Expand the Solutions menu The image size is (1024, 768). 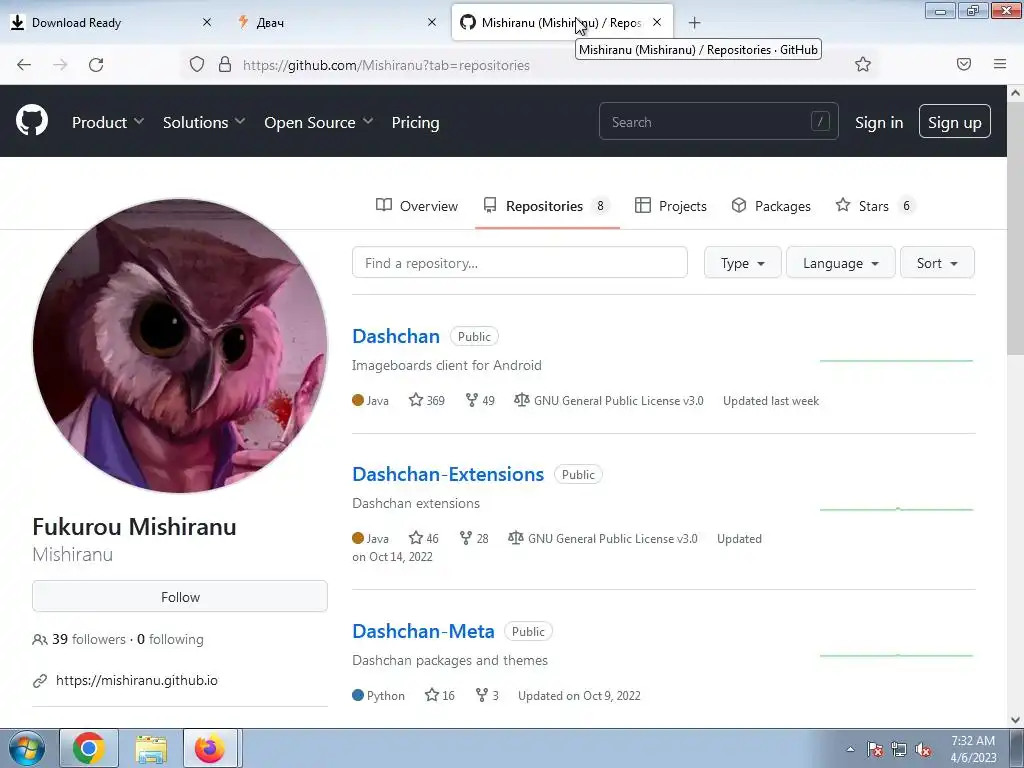204,122
